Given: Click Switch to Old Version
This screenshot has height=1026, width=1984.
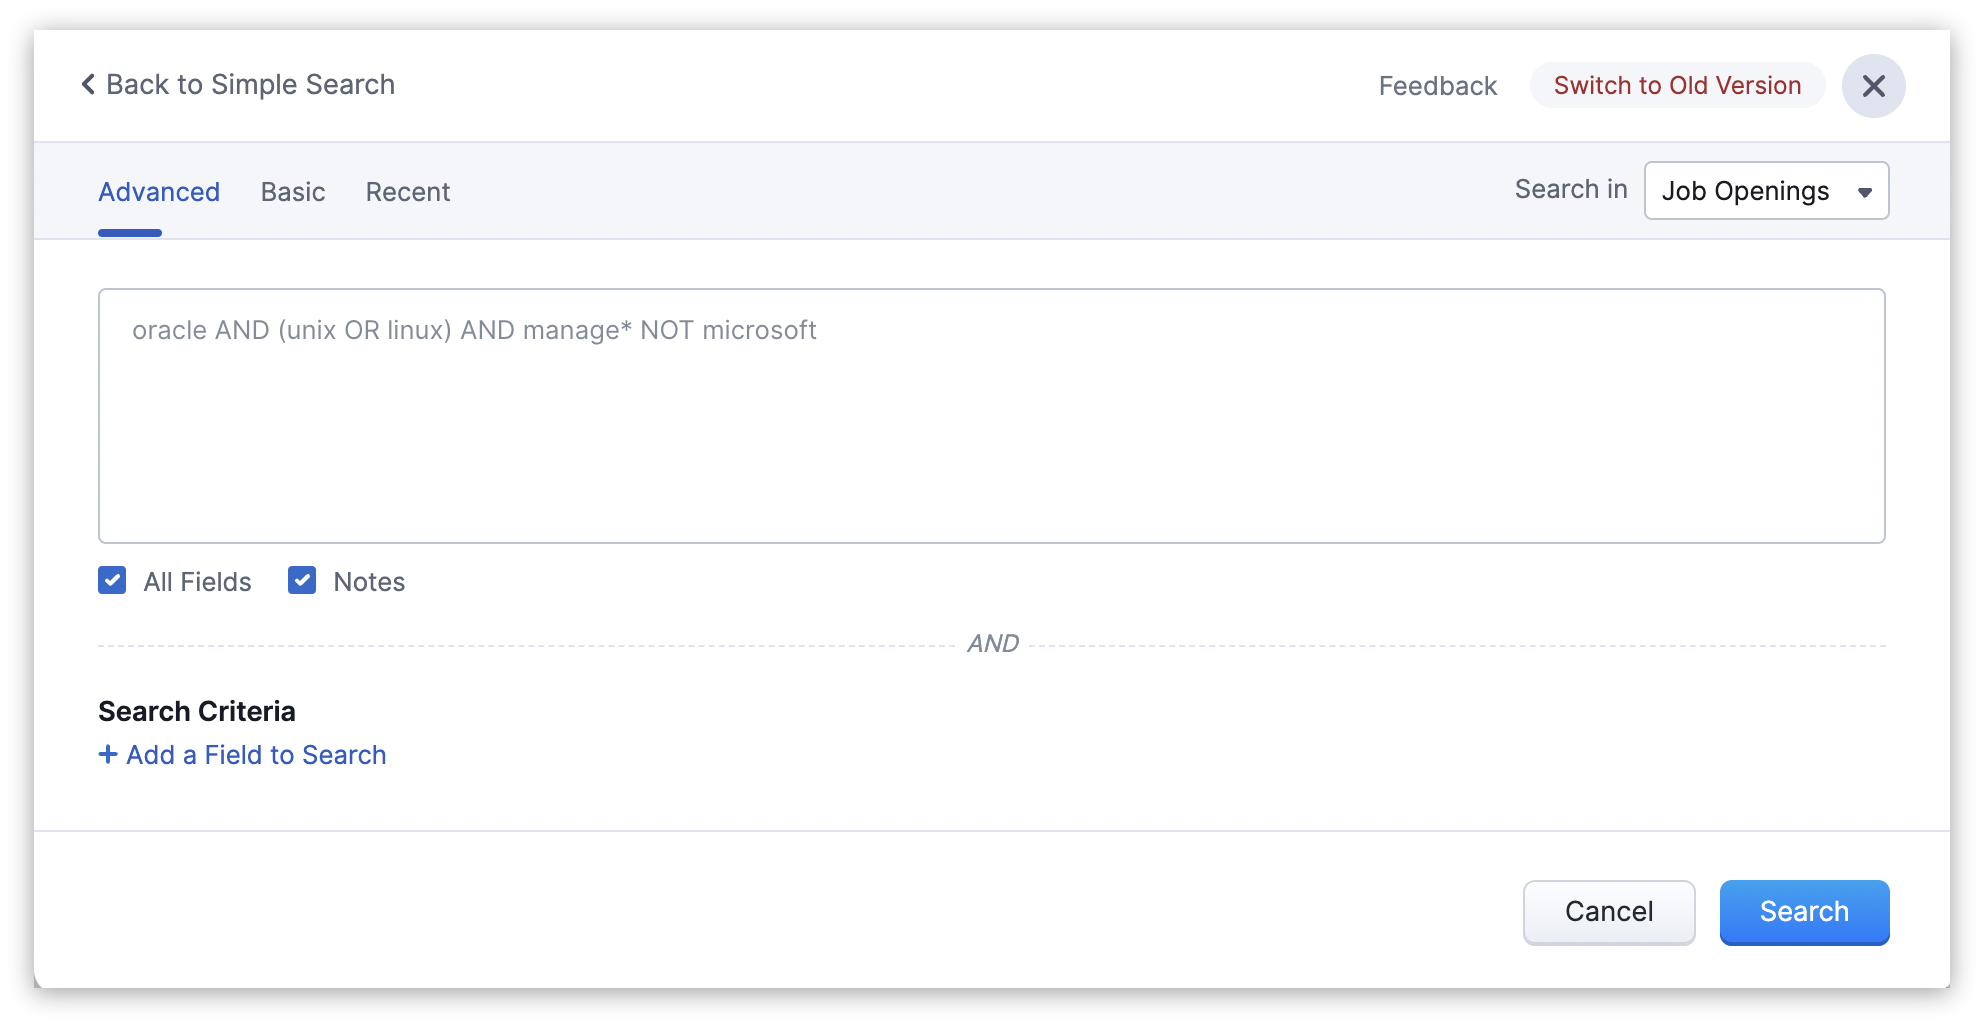Looking at the screenshot, I should point(1677,86).
